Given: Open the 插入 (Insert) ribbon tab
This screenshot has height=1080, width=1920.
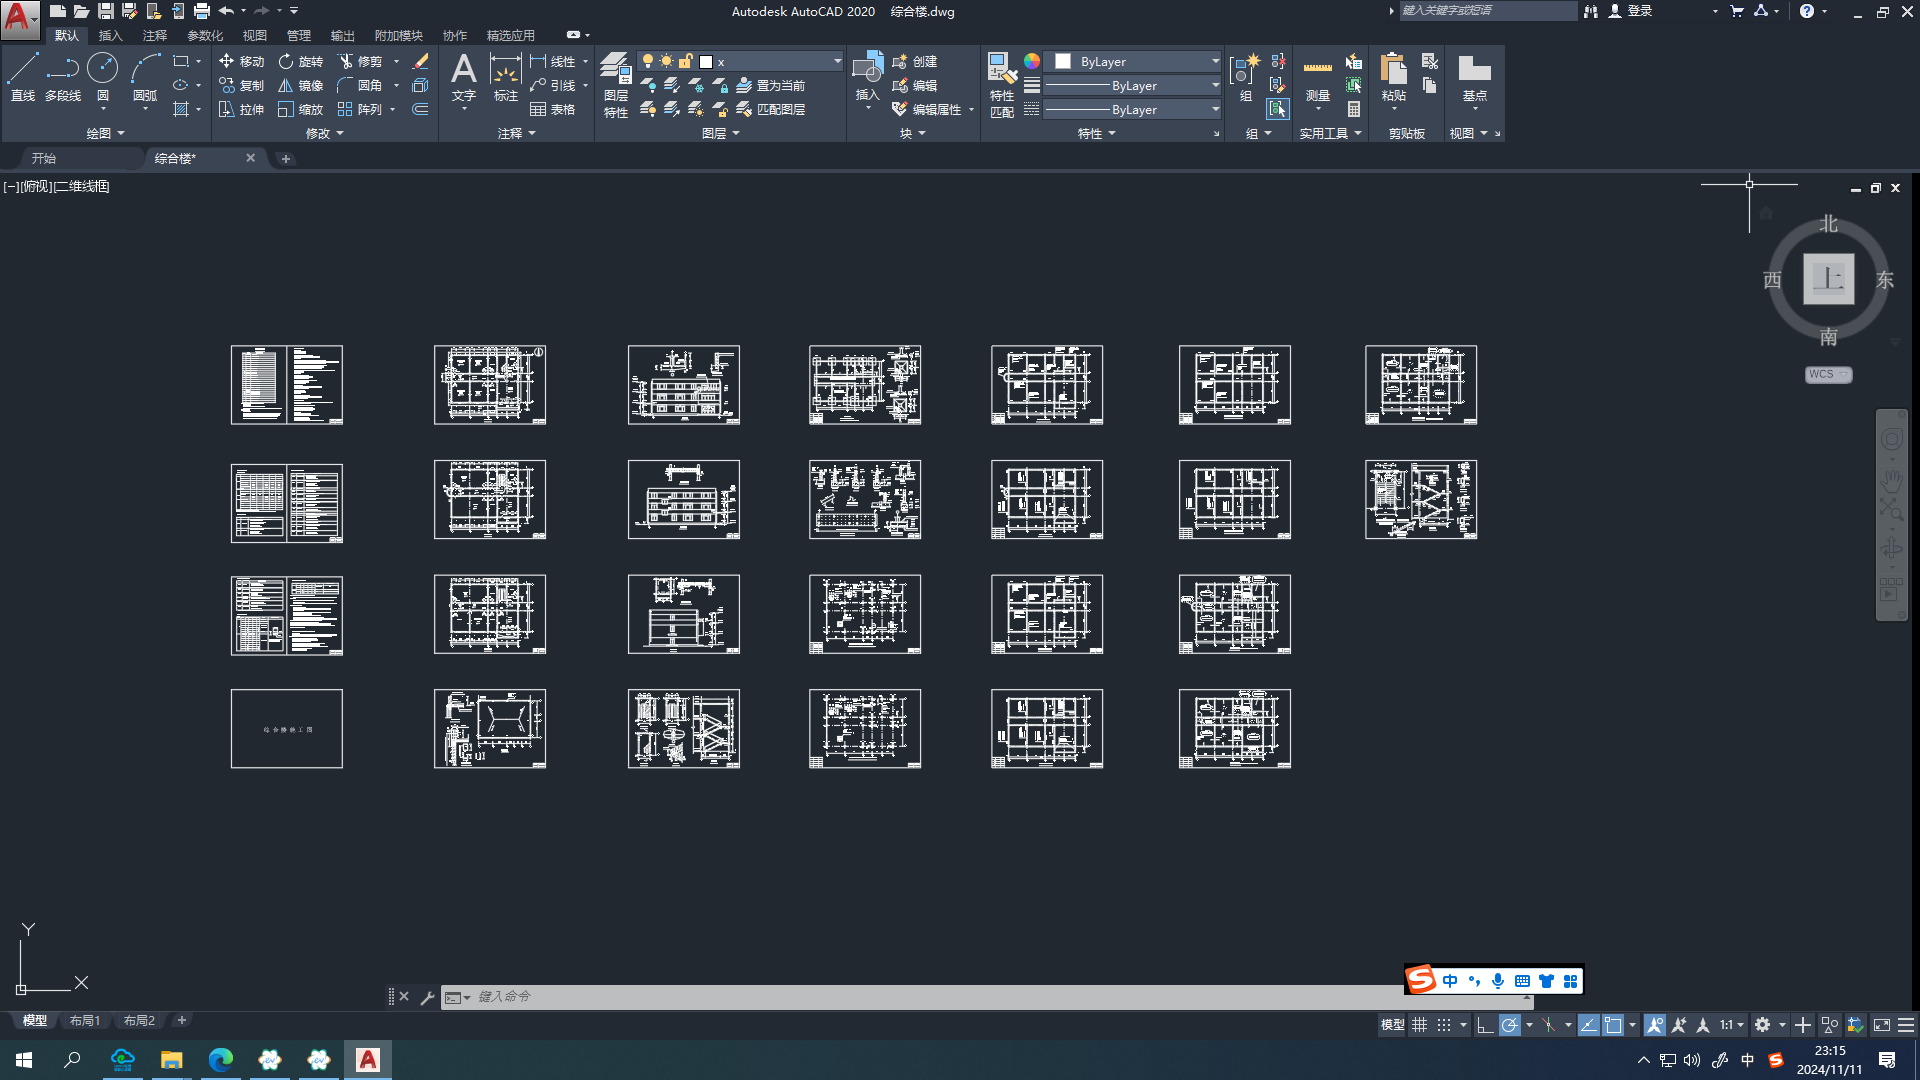Looking at the screenshot, I should point(110,35).
